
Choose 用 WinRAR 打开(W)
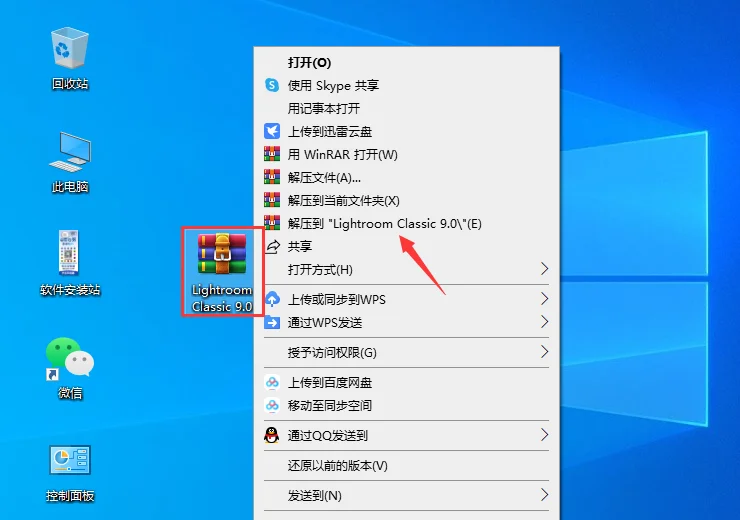[x=407, y=154]
